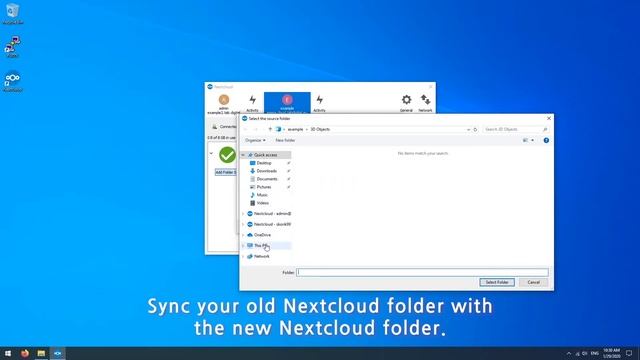Open General settings gear in Nextcloud window
Image resolution: width=640 pixels, height=360 pixels.
[x=406, y=103]
